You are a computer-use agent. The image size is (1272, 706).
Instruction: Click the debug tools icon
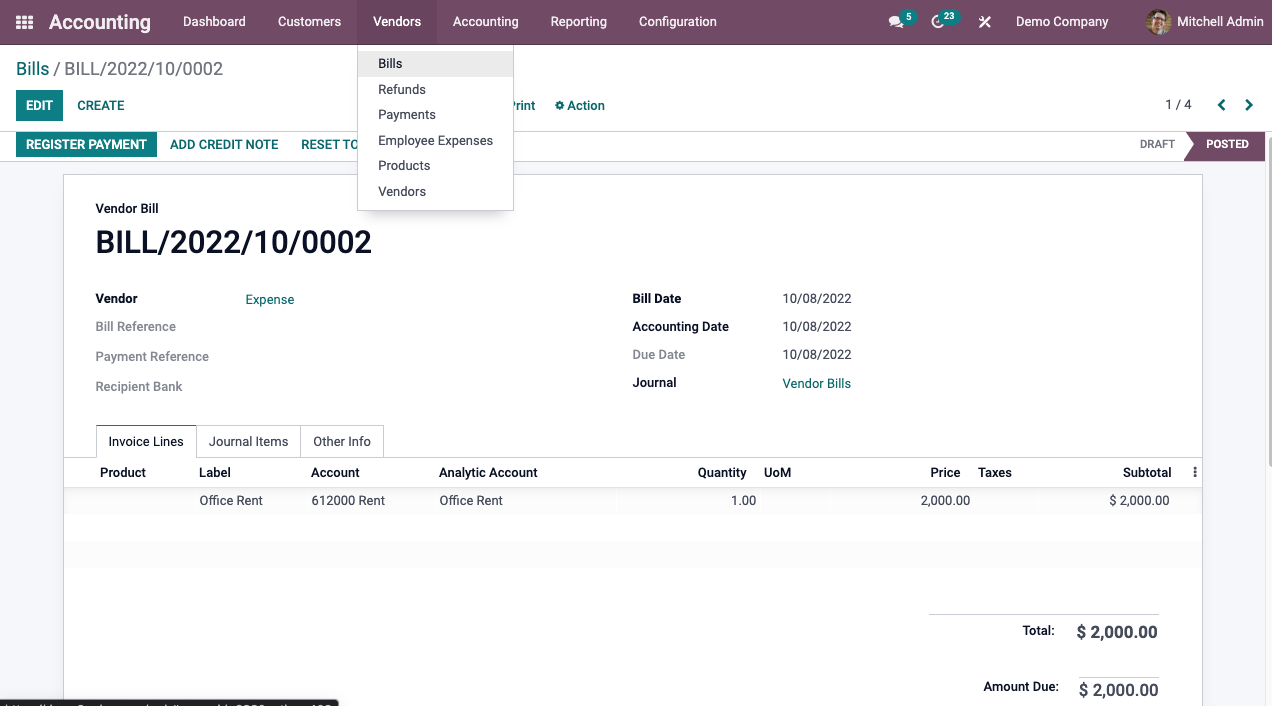pyautogui.click(x=985, y=22)
